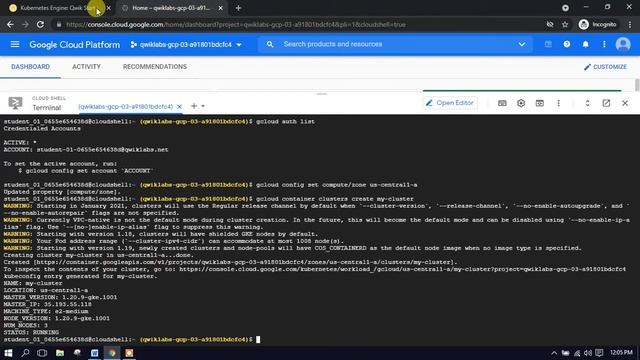Viewport: 640px width, 360px height.
Task: Click the browser address bar URL
Action: [236, 24]
